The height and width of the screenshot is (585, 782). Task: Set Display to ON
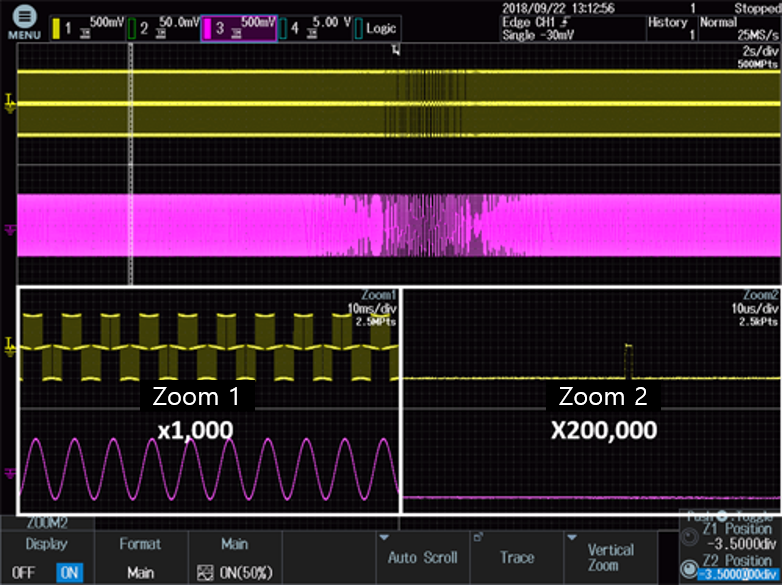tap(69, 572)
